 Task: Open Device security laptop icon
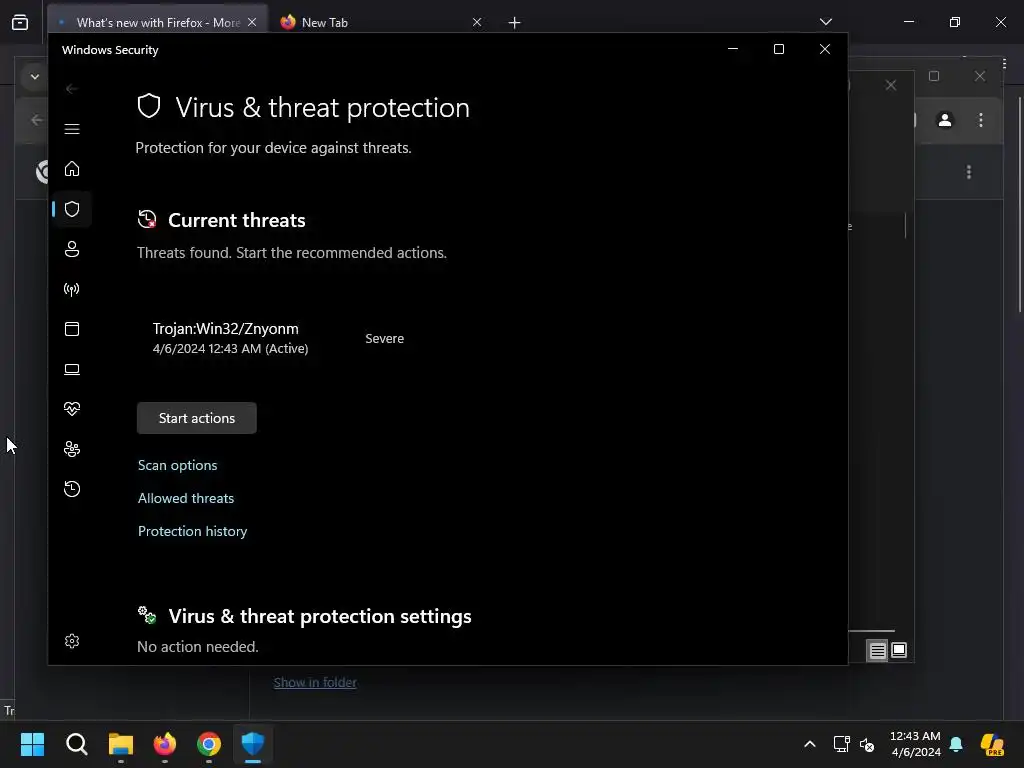pos(72,369)
